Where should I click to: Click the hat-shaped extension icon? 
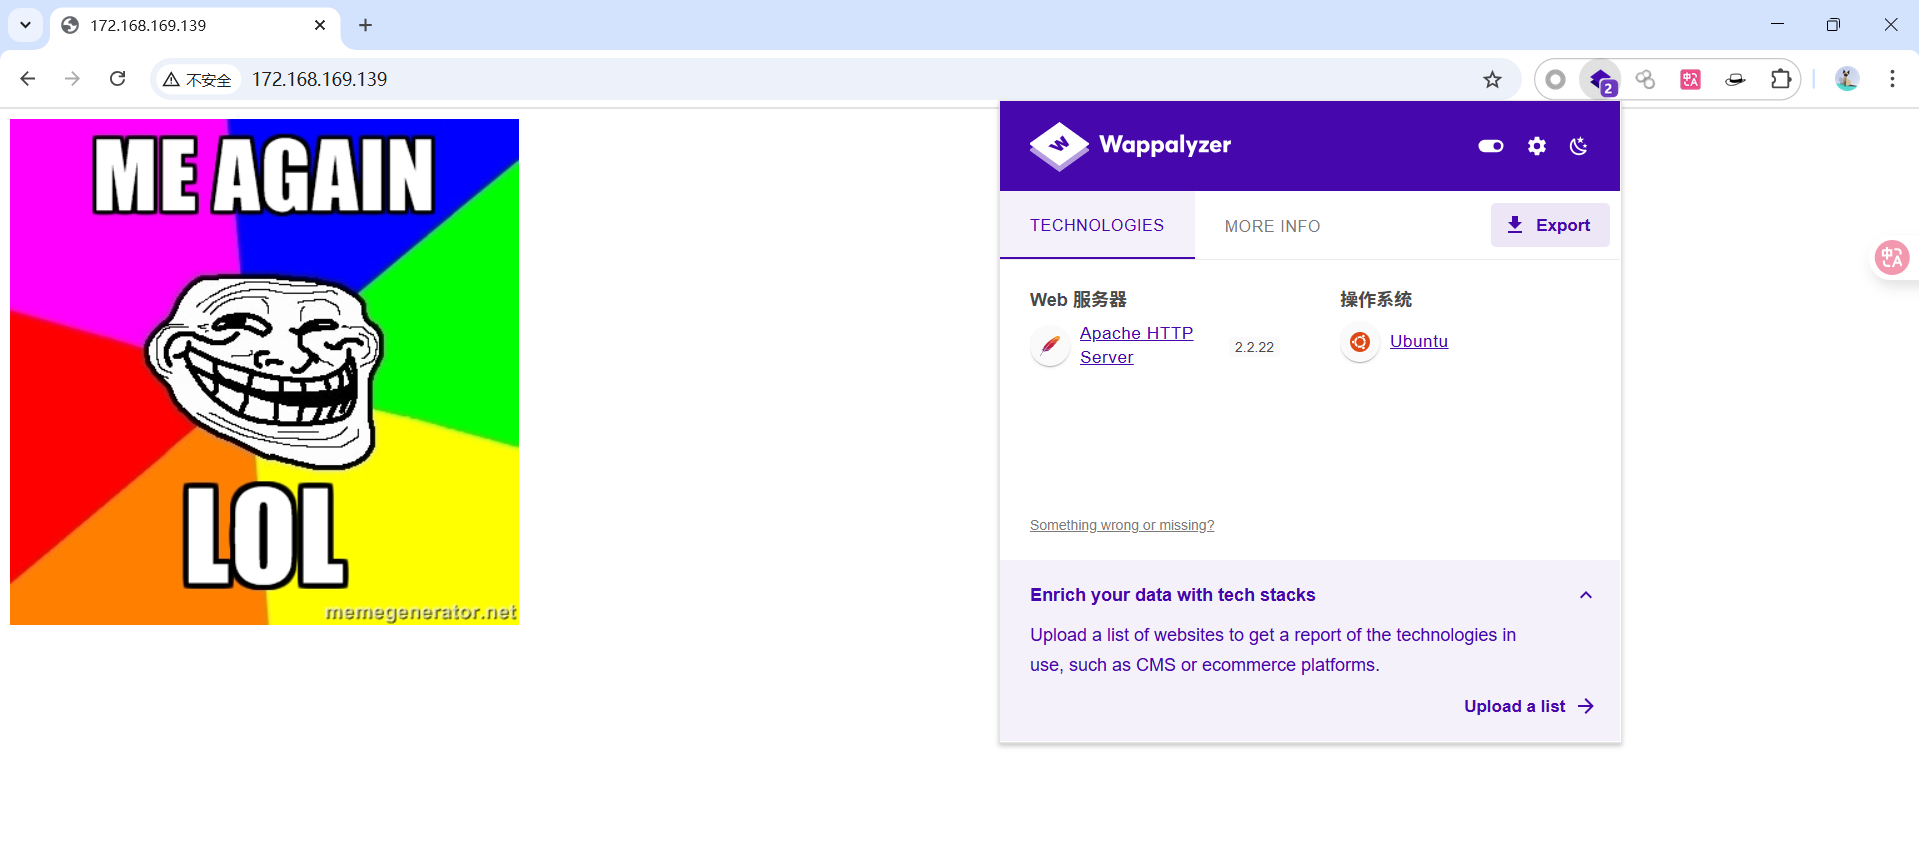click(1735, 80)
